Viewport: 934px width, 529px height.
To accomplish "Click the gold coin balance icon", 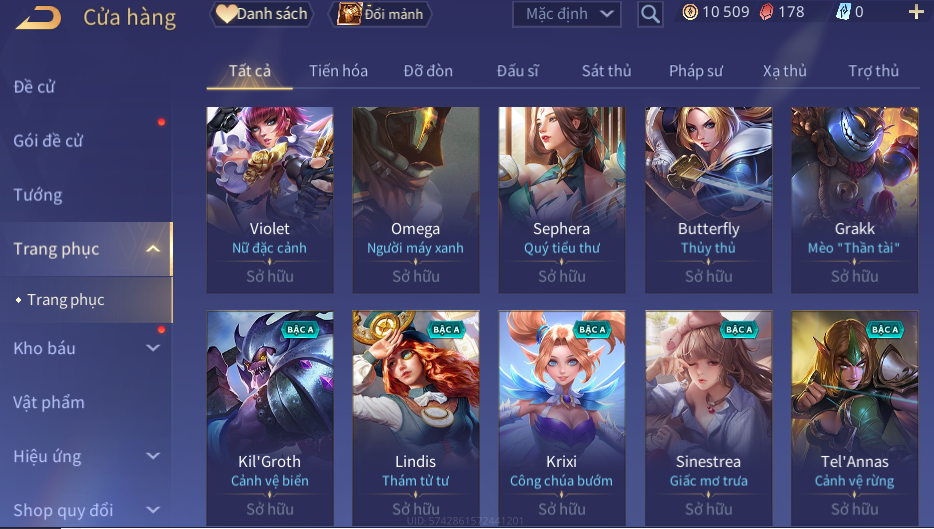I will [690, 12].
